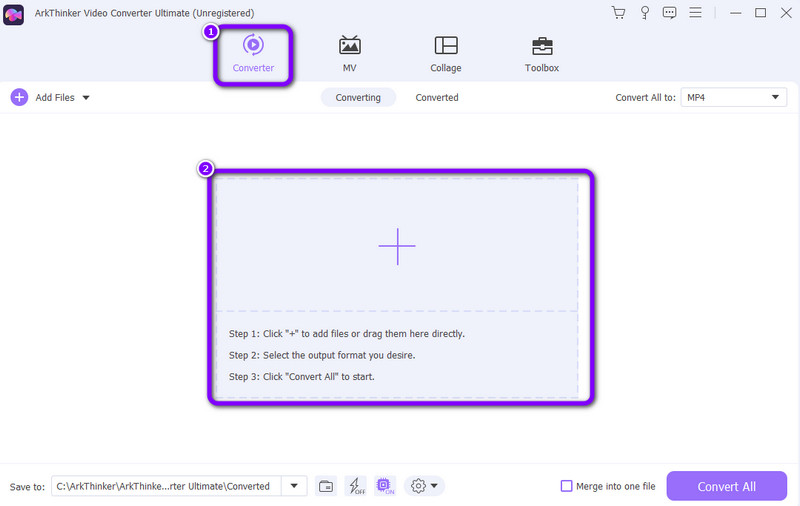Click the shopping cart purchase icon
Image resolution: width=800 pixels, height=506 pixels.
coord(618,13)
